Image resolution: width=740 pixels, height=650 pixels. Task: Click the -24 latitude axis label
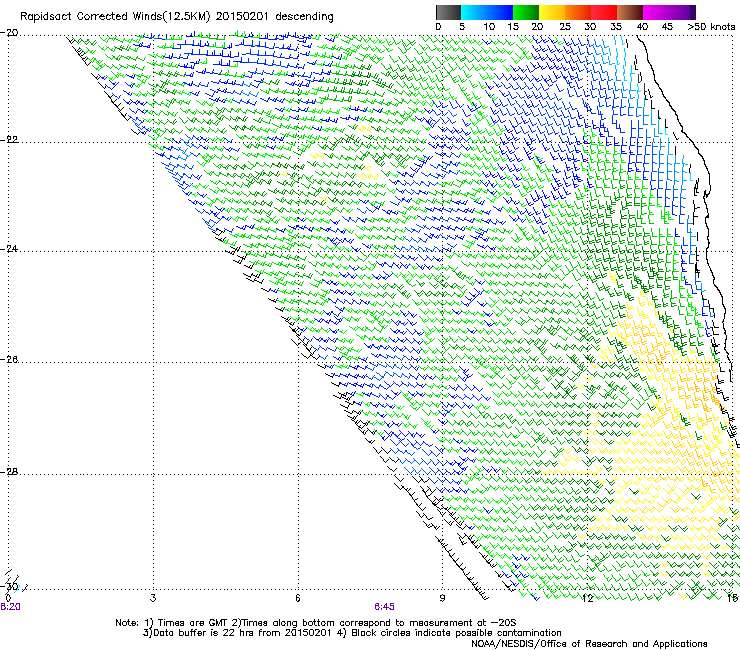(x=9, y=248)
